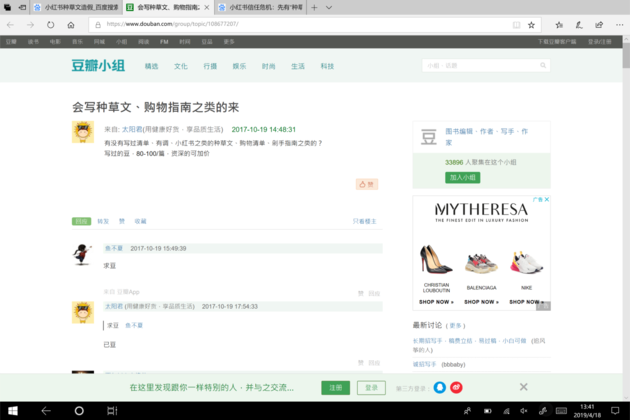Open 电影 in the top Douban bar
Viewport: 630px width, 420px height.
tap(55, 42)
